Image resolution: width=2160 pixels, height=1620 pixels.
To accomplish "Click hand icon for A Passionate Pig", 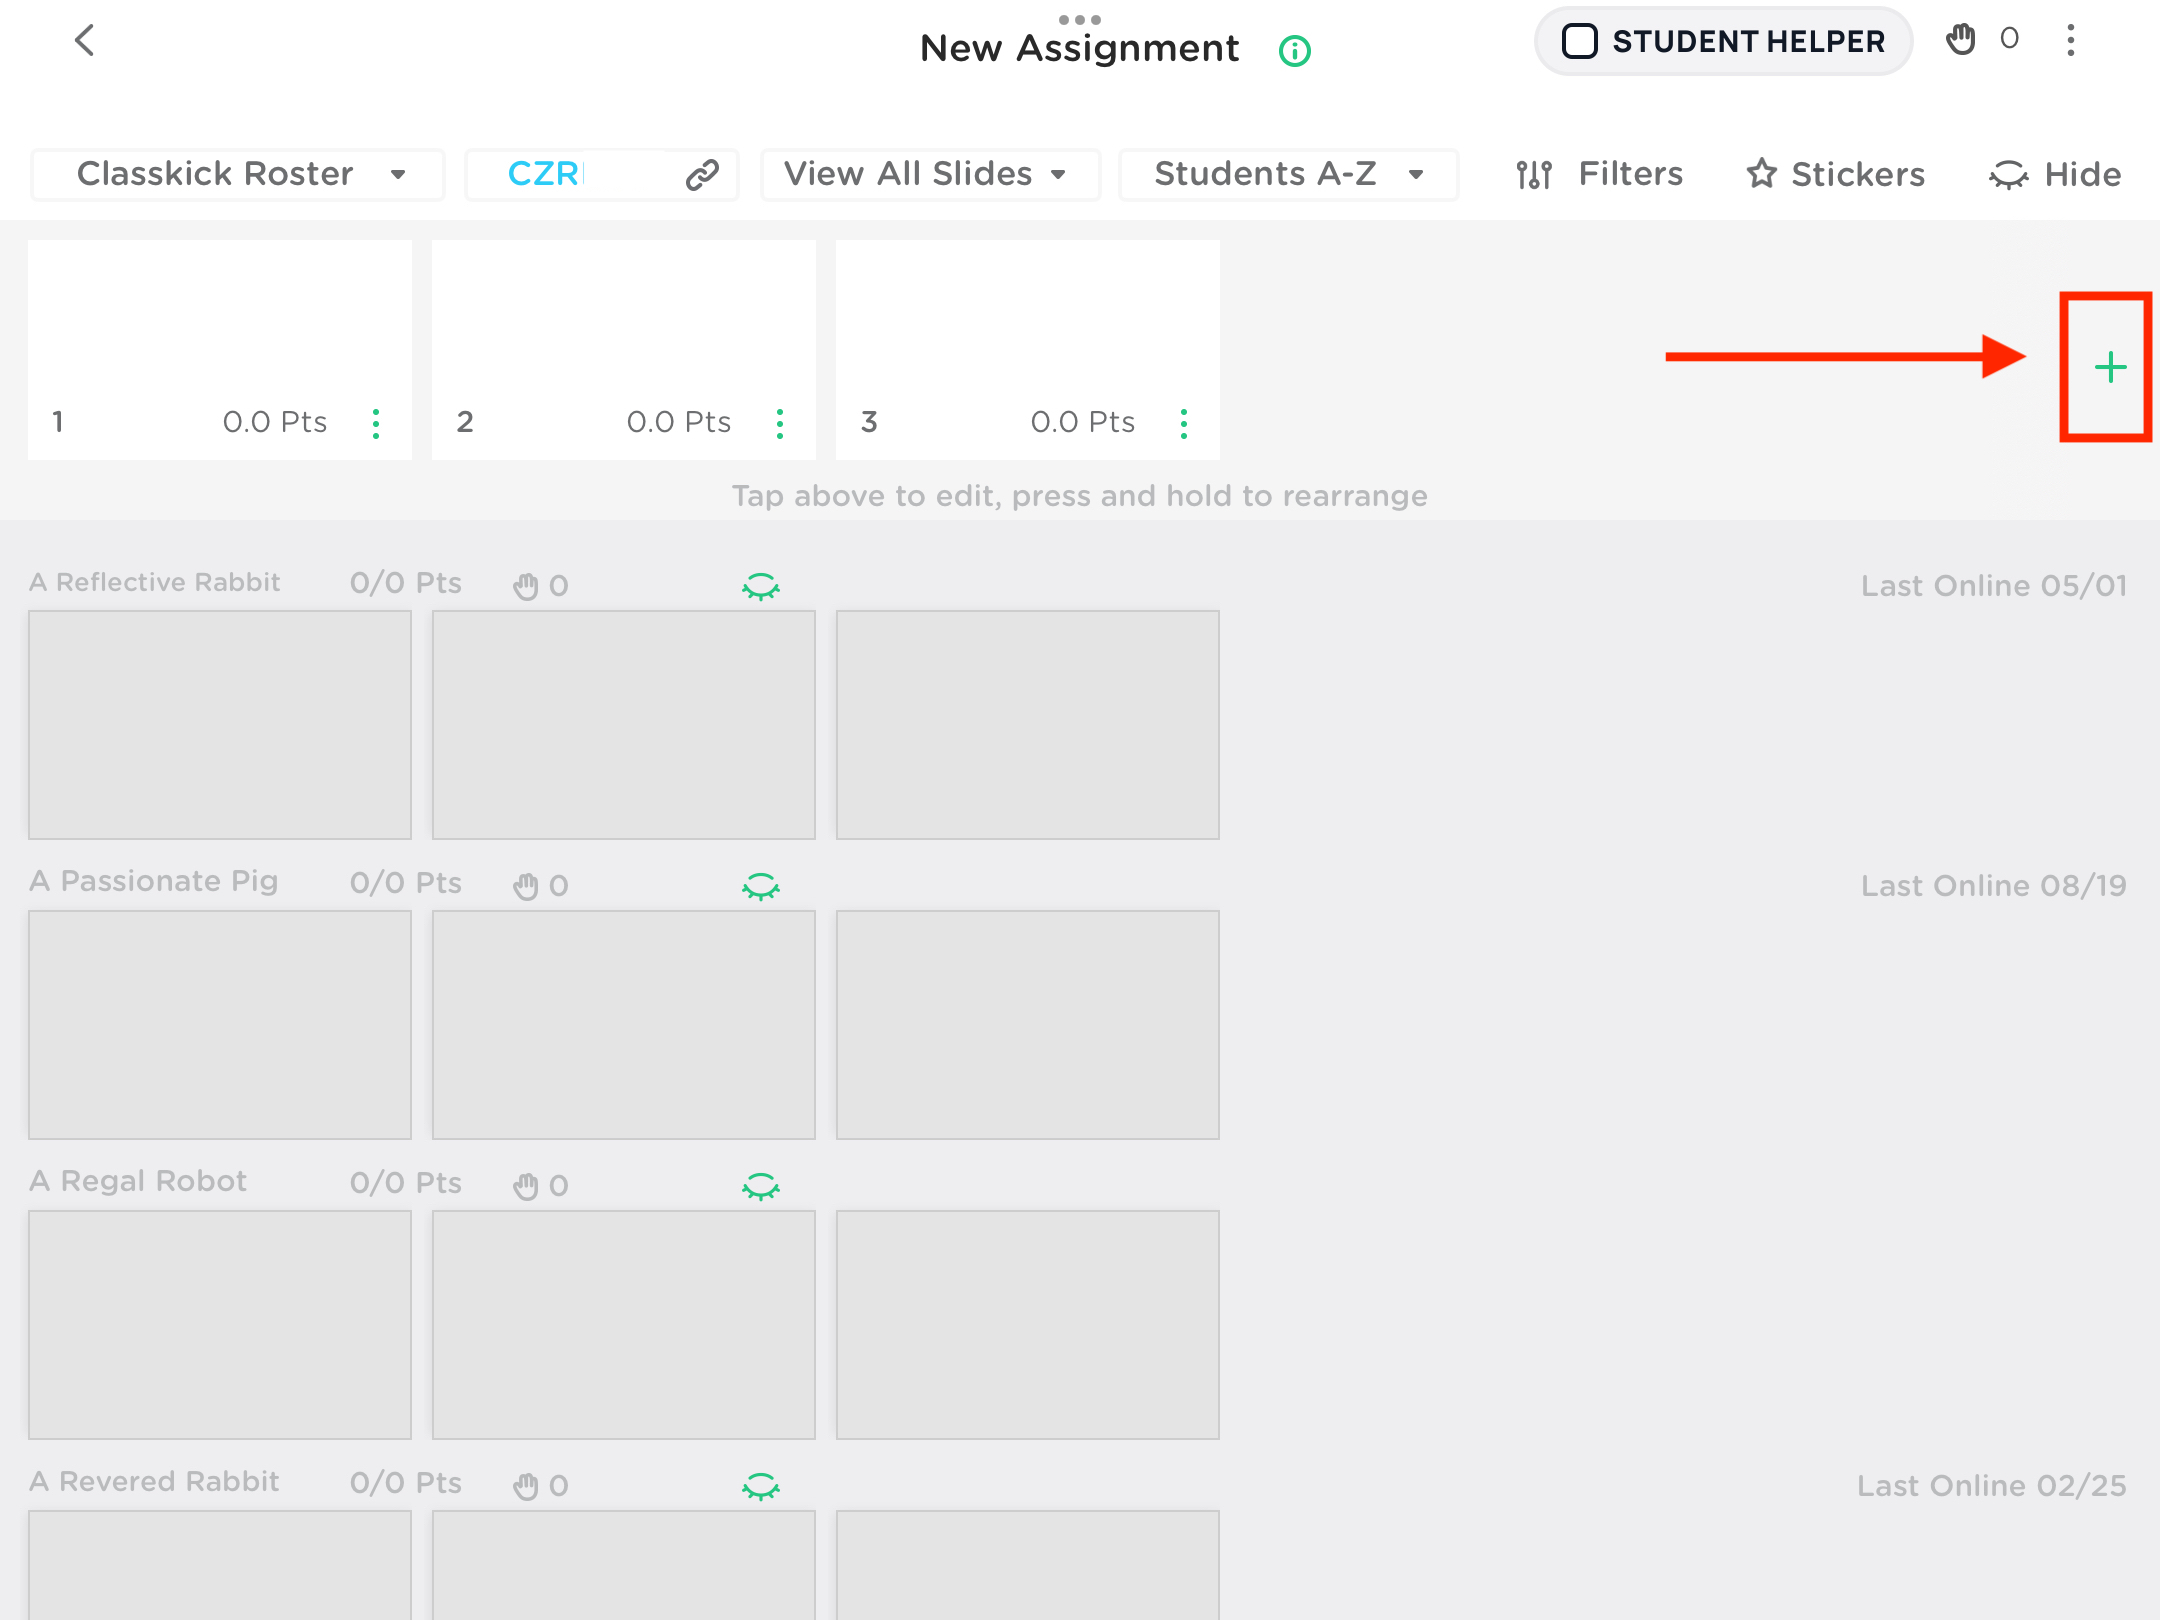I will click(x=526, y=886).
